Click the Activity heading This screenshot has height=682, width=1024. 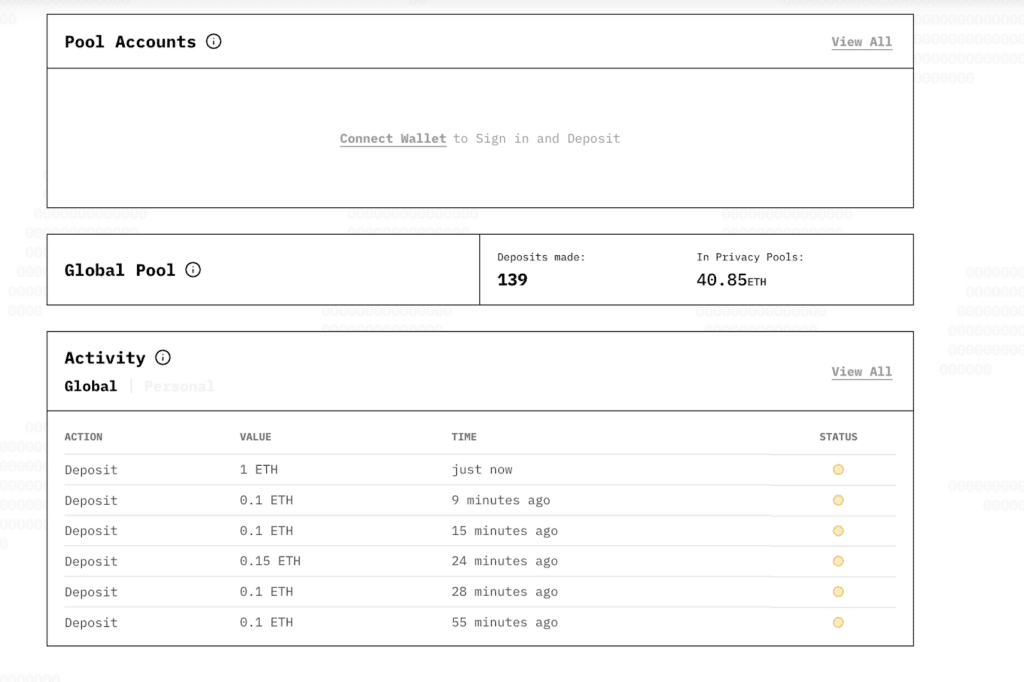(104, 358)
